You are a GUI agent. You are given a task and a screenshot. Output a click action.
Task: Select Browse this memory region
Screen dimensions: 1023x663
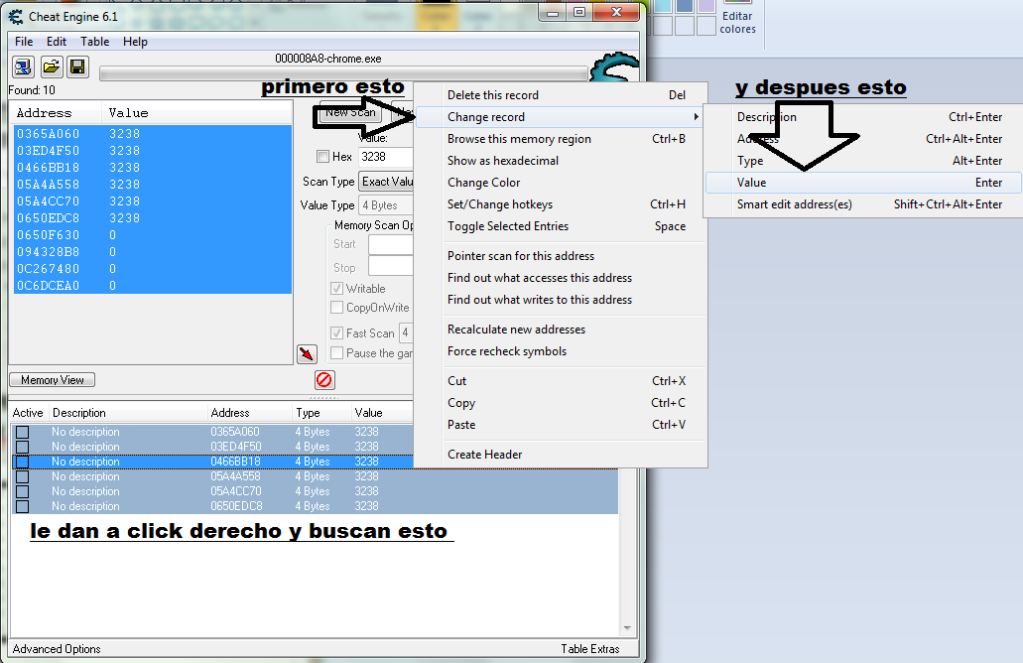coord(560,139)
